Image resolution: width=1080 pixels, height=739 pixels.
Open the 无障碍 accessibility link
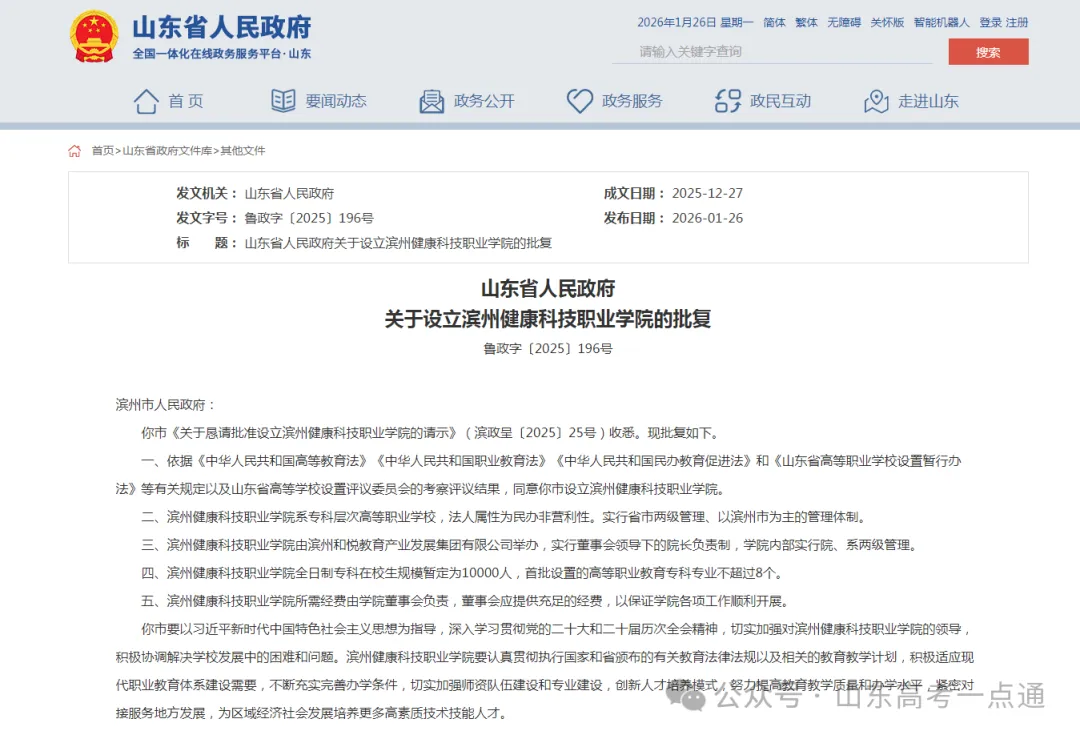[x=844, y=22]
